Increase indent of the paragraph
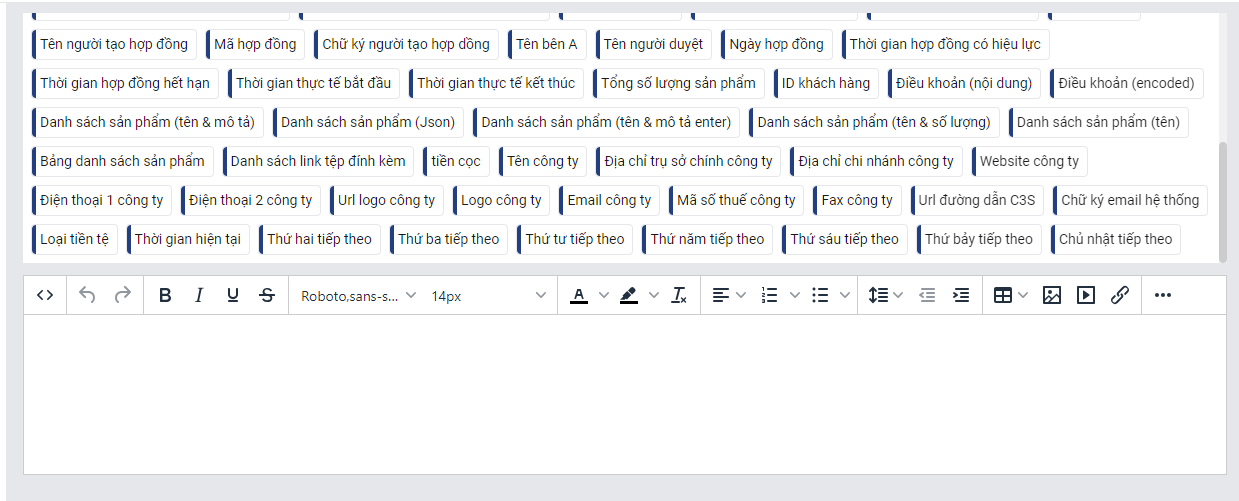1239x501 pixels. (961, 295)
